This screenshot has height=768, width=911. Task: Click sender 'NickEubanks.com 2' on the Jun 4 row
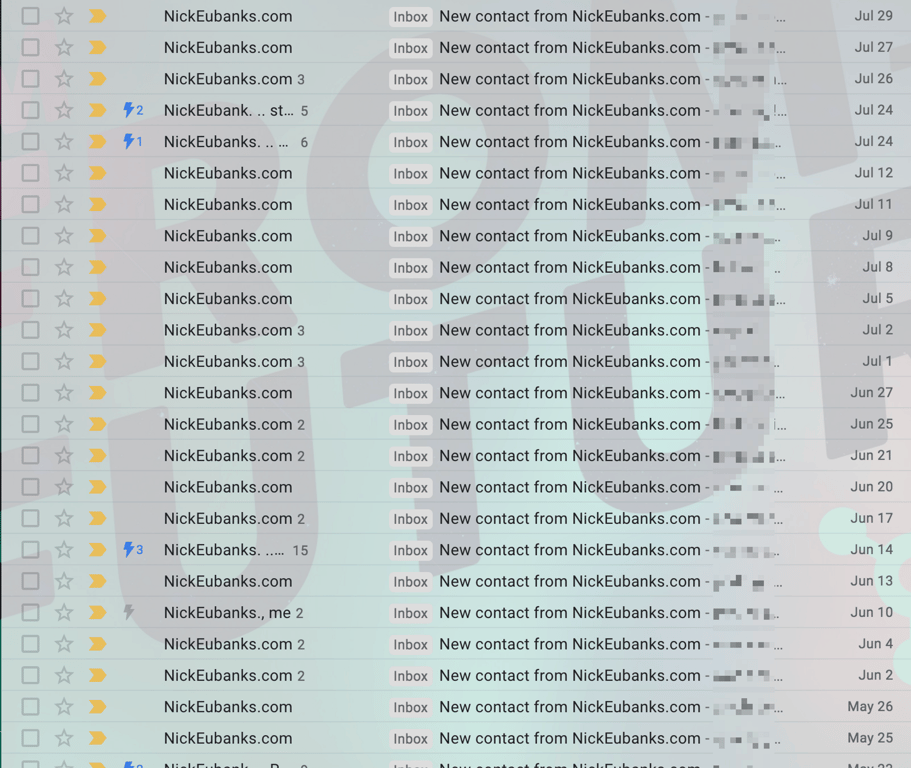click(234, 644)
